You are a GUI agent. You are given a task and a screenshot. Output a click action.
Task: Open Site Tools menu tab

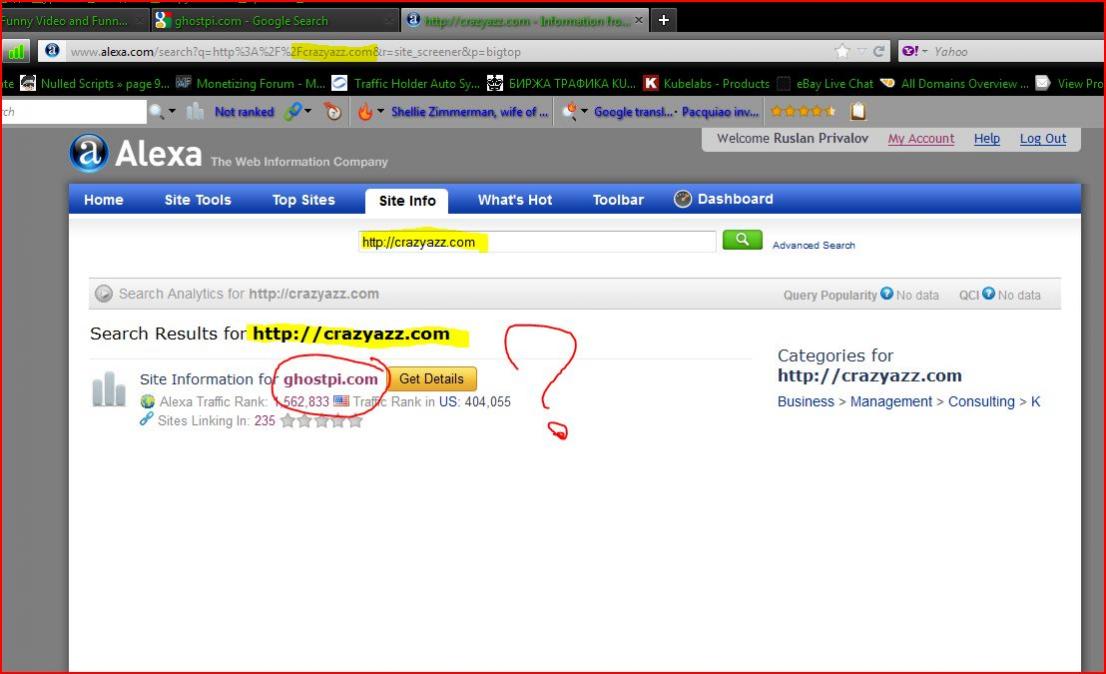coord(198,200)
